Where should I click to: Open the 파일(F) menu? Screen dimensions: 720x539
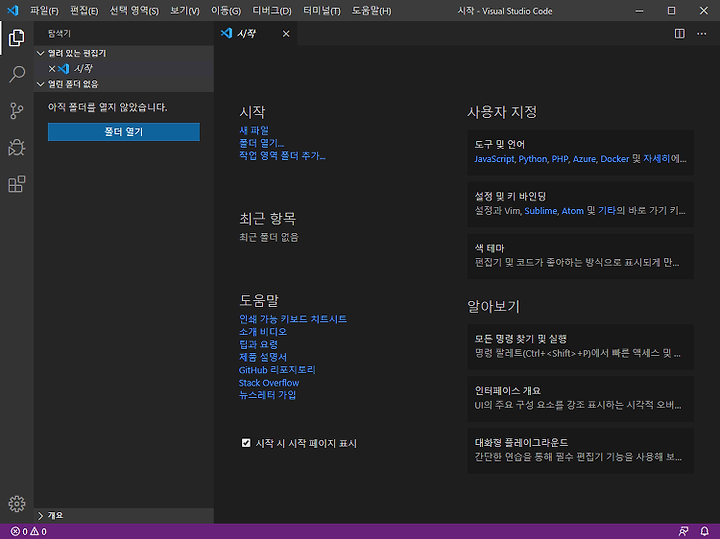(x=45, y=11)
